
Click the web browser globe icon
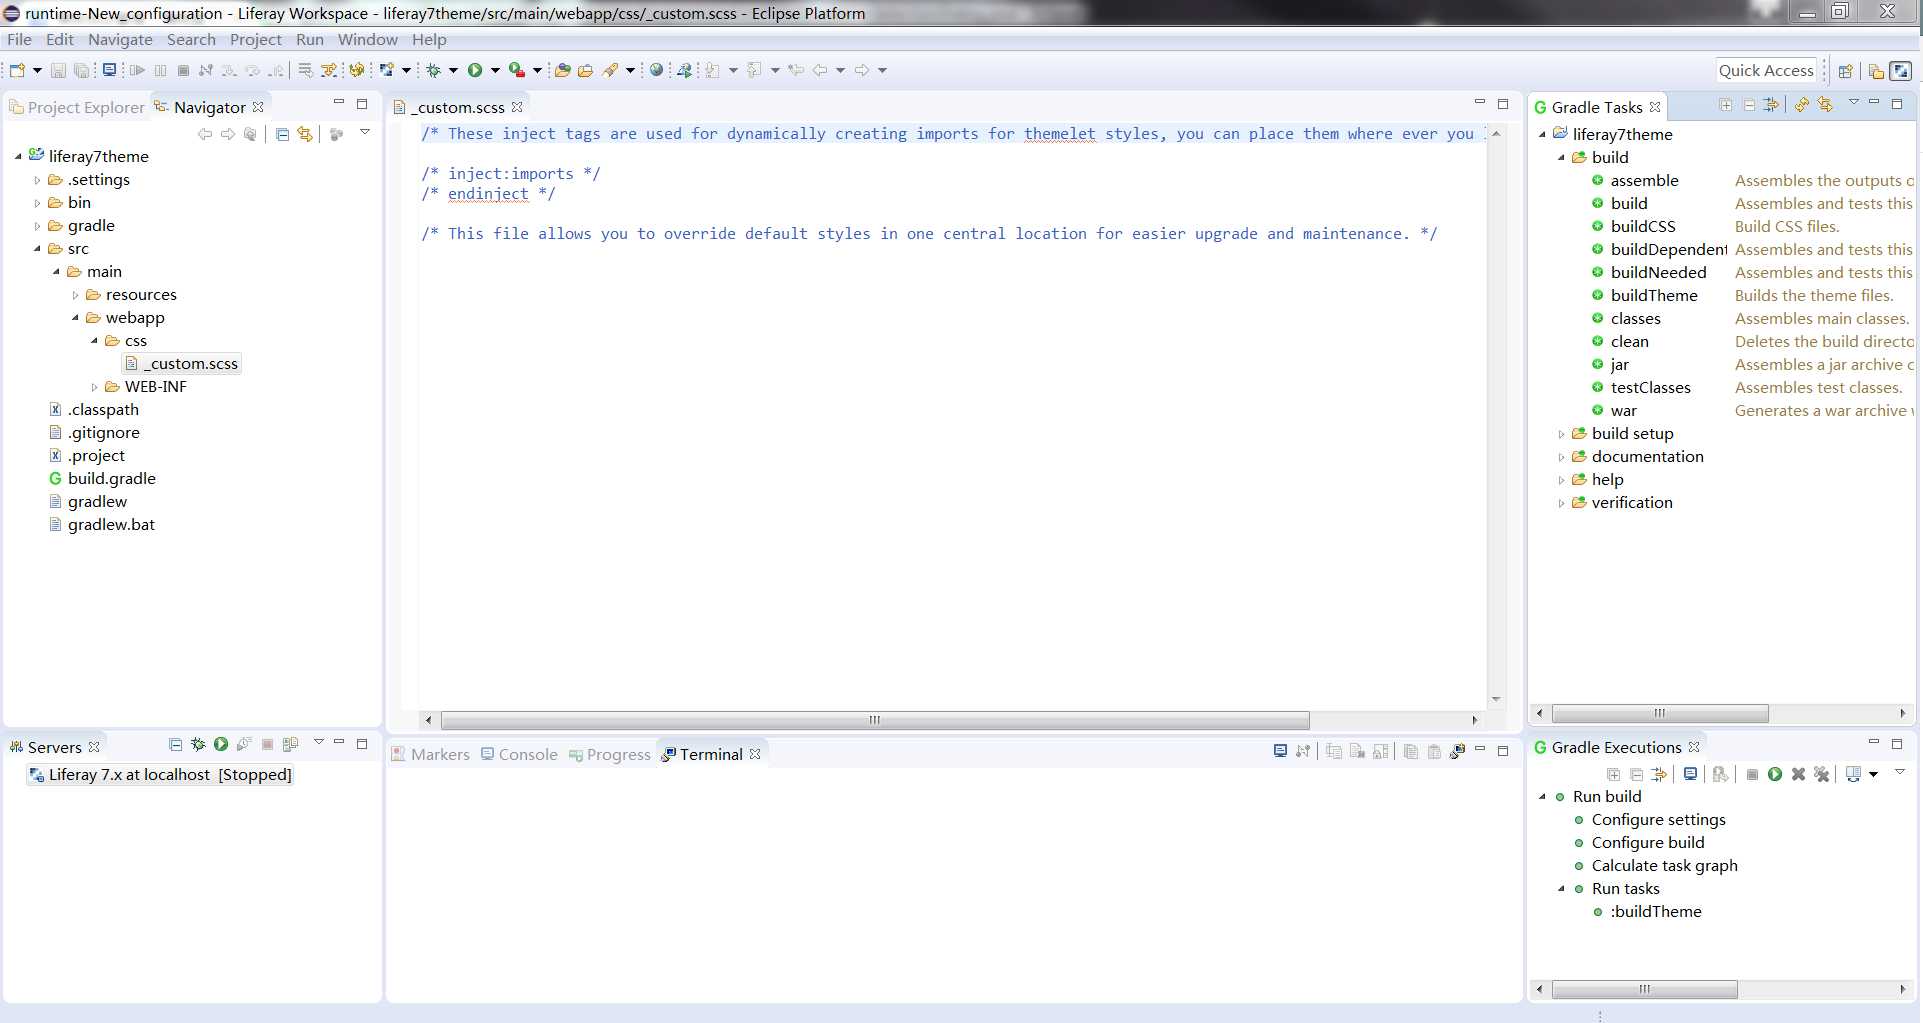[656, 70]
